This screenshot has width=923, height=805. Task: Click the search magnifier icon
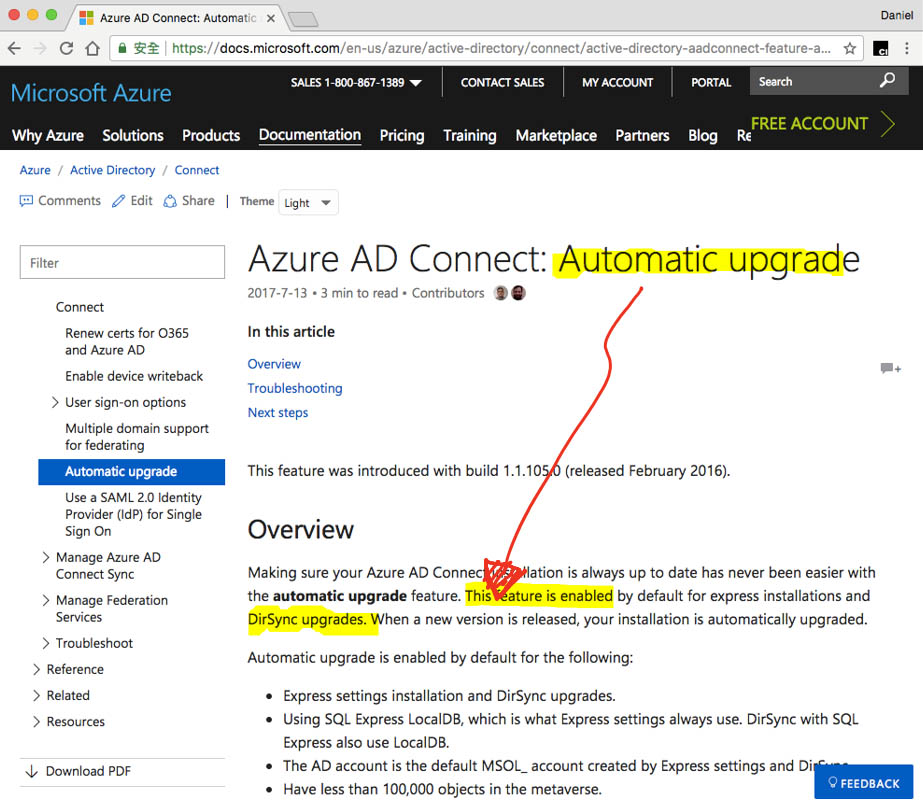point(887,81)
